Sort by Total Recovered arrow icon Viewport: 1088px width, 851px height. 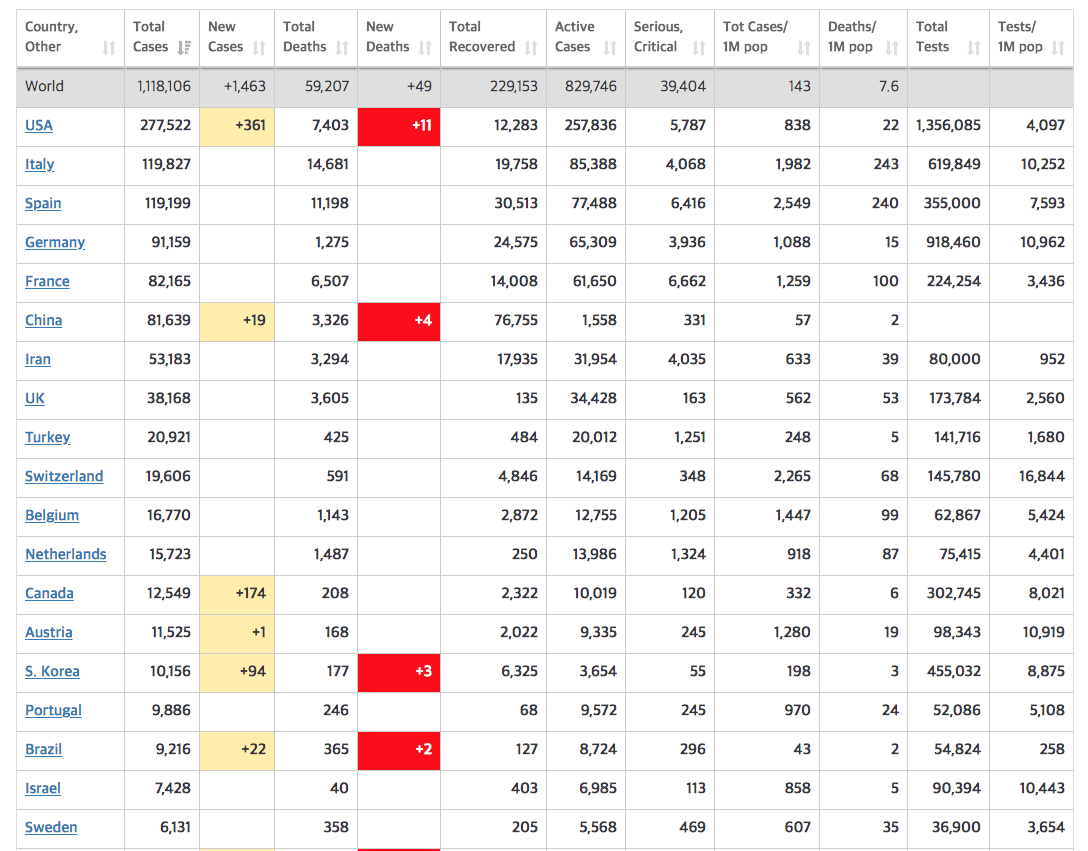point(531,47)
